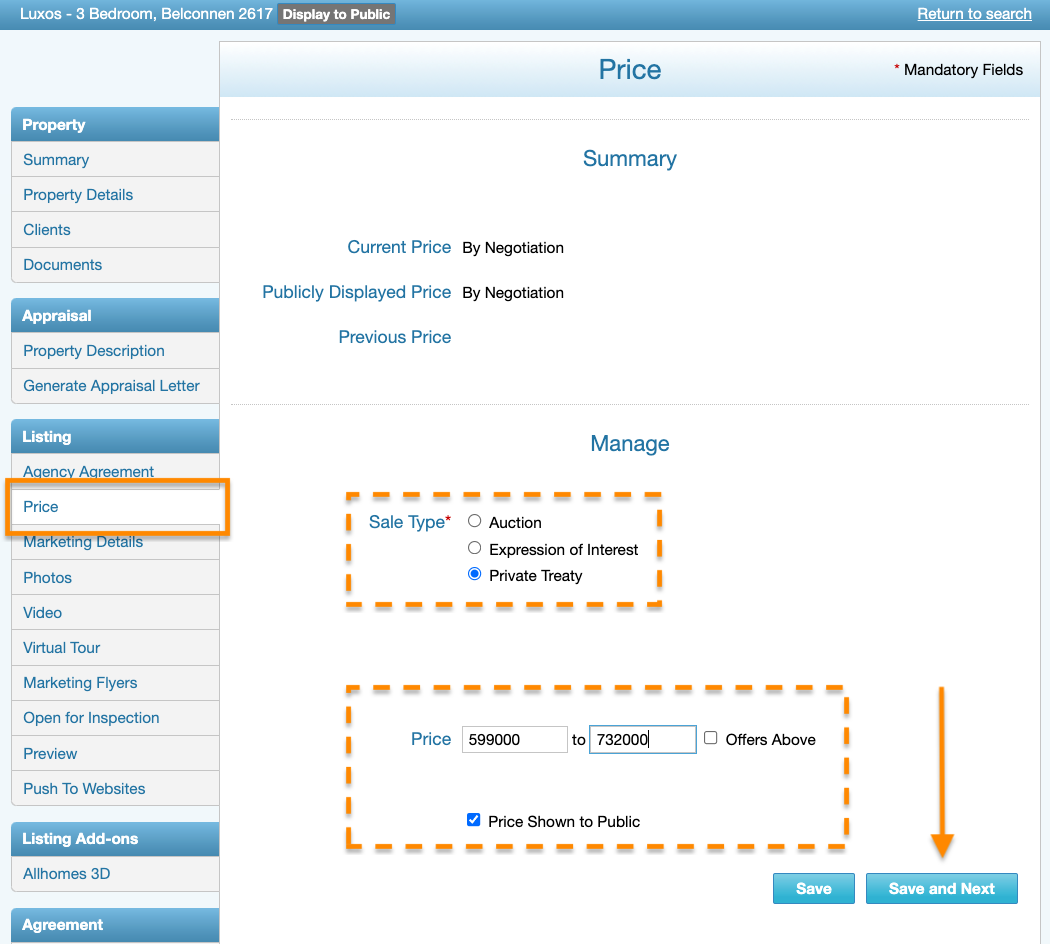Select Private Treaty radio button
Viewport: 1050px width, 944px height.
(475, 575)
